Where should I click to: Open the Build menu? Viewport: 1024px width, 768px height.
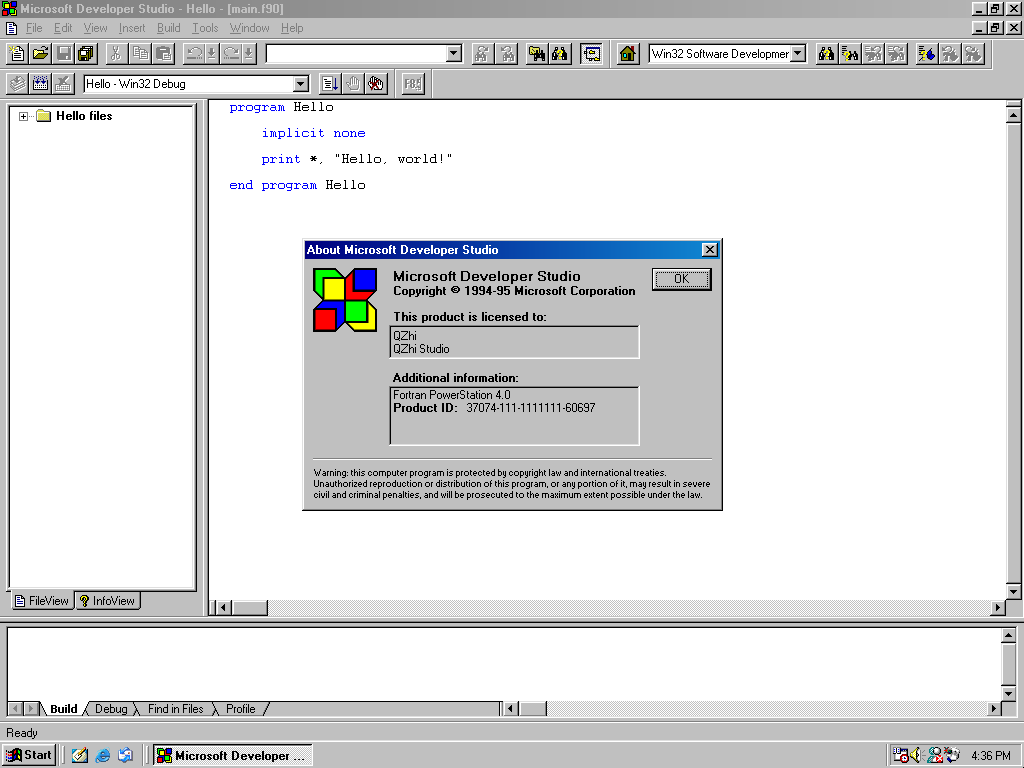[x=168, y=28]
